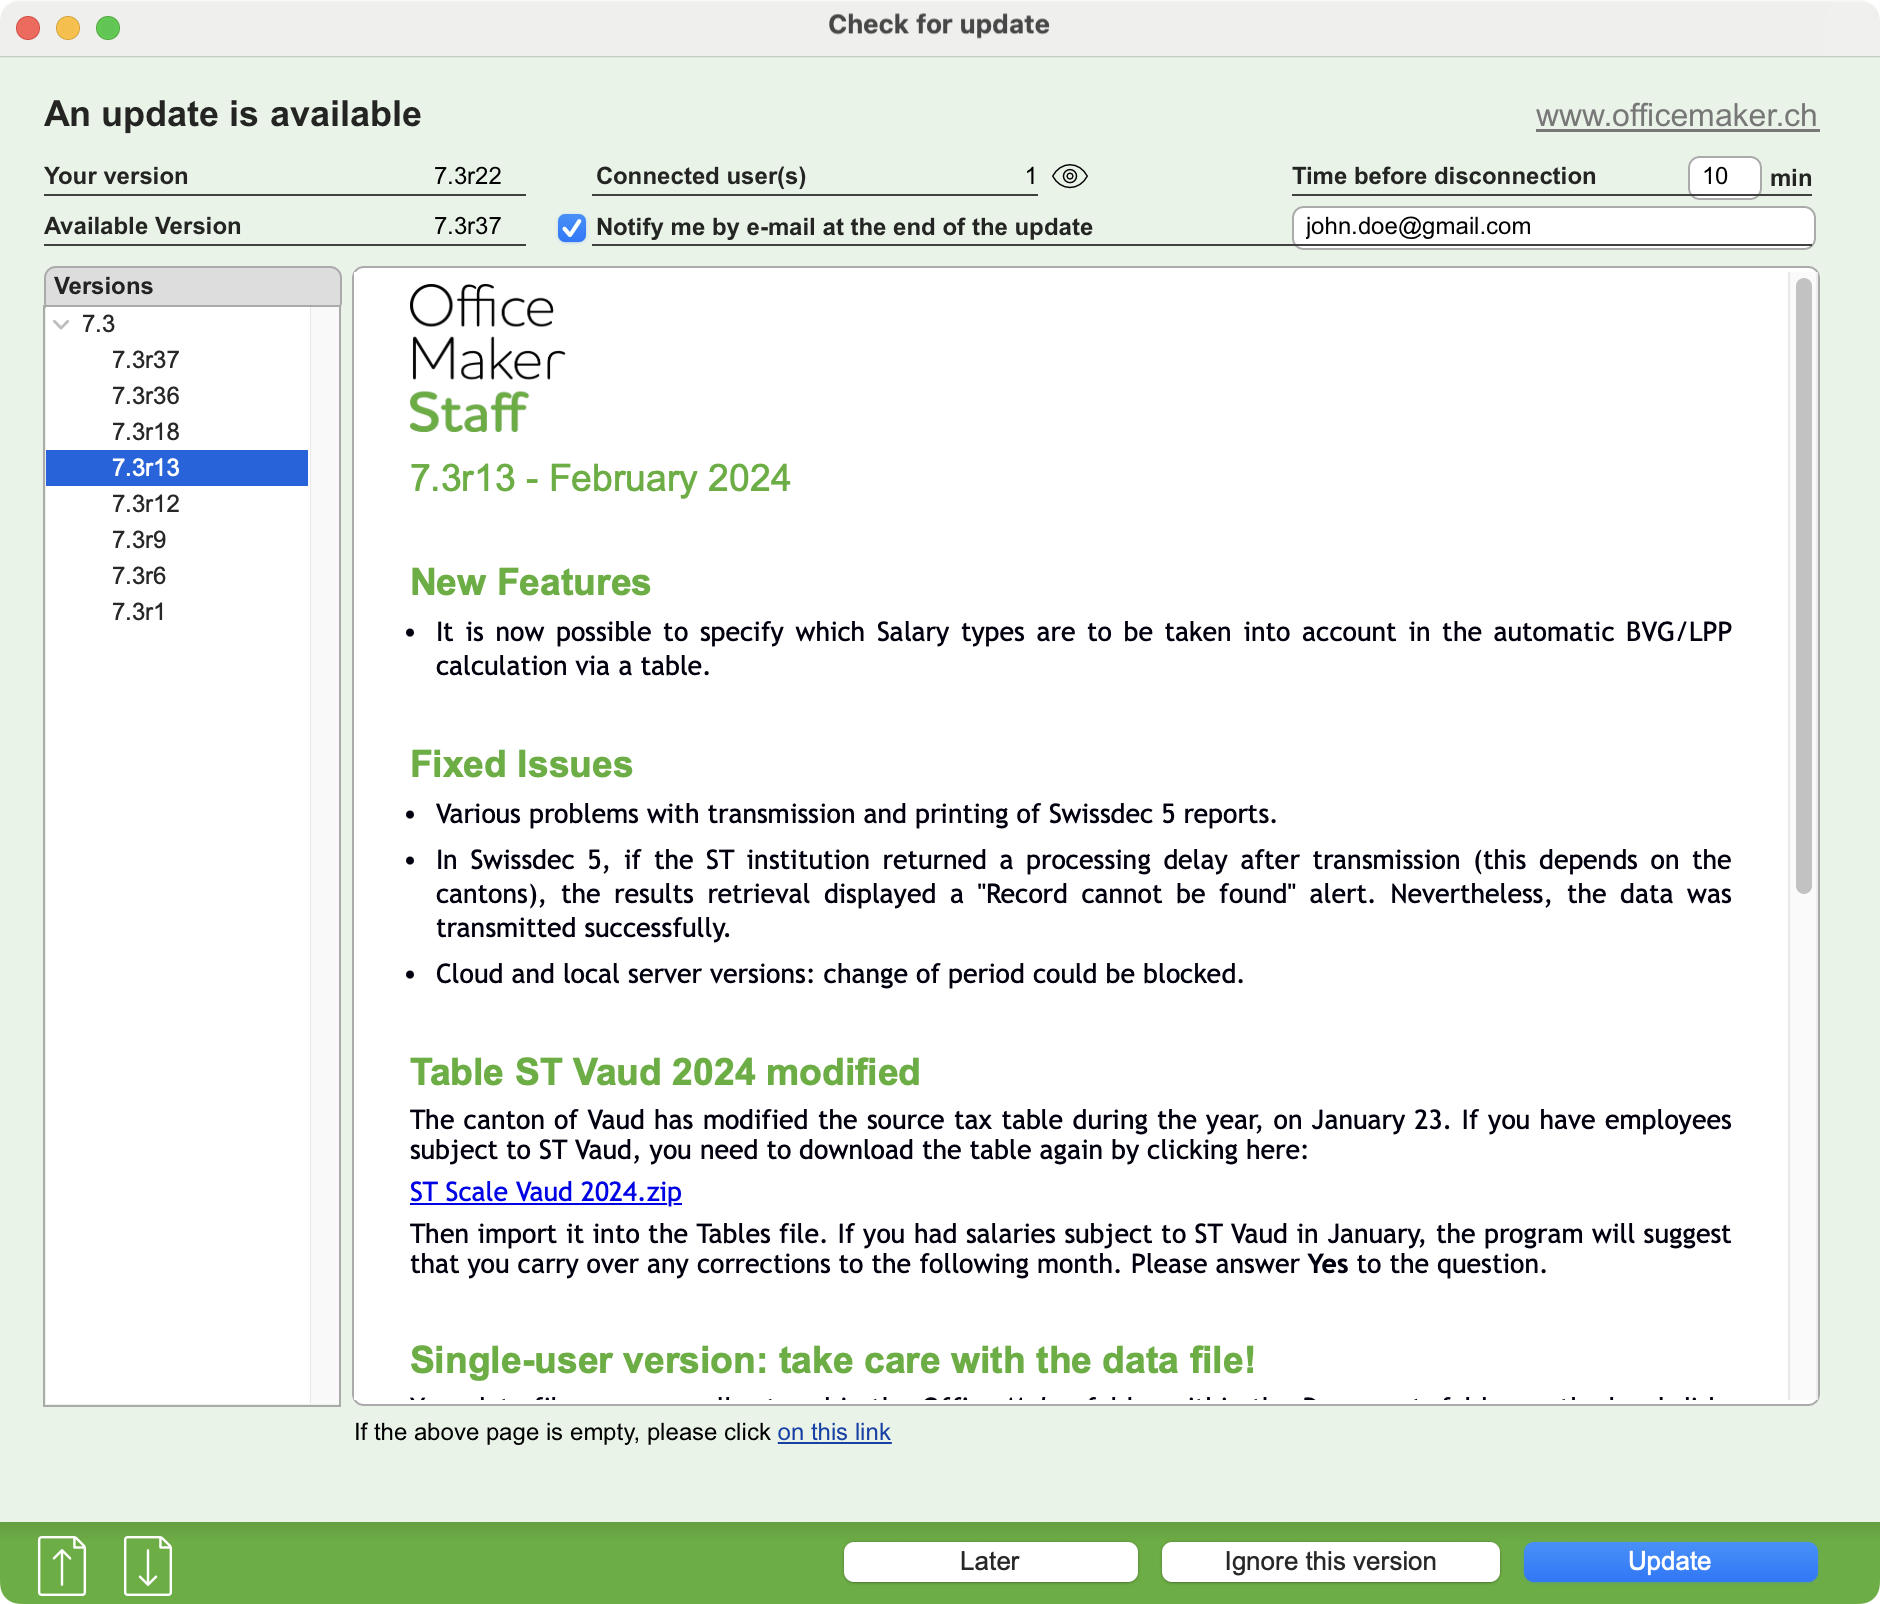Click the upload arrow document icon
1880x1604 pixels.
pyautogui.click(x=62, y=1565)
